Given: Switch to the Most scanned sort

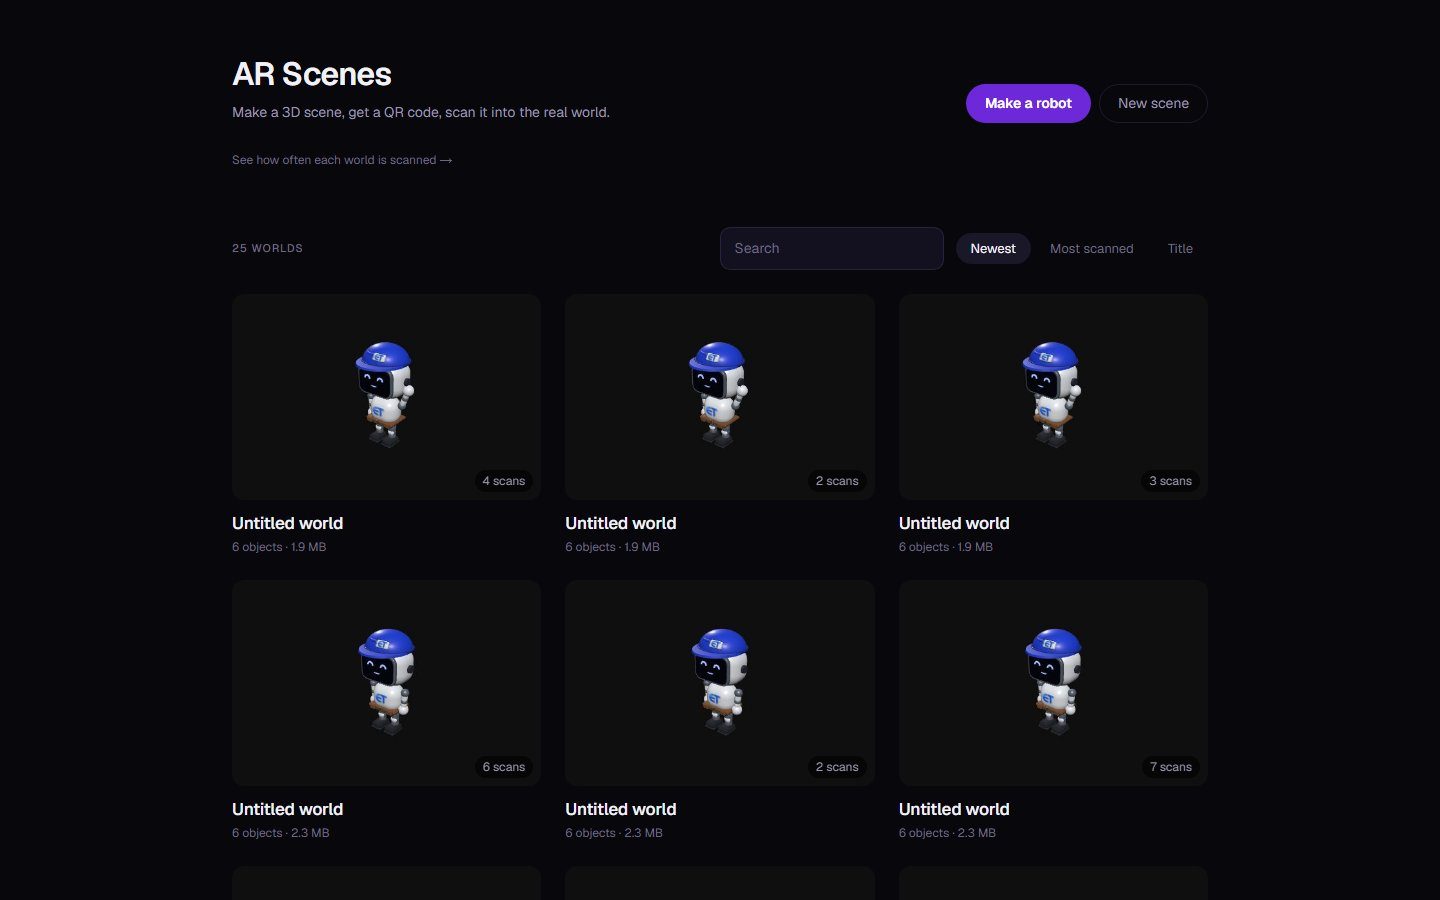Looking at the screenshot, I should point(1092,248).
